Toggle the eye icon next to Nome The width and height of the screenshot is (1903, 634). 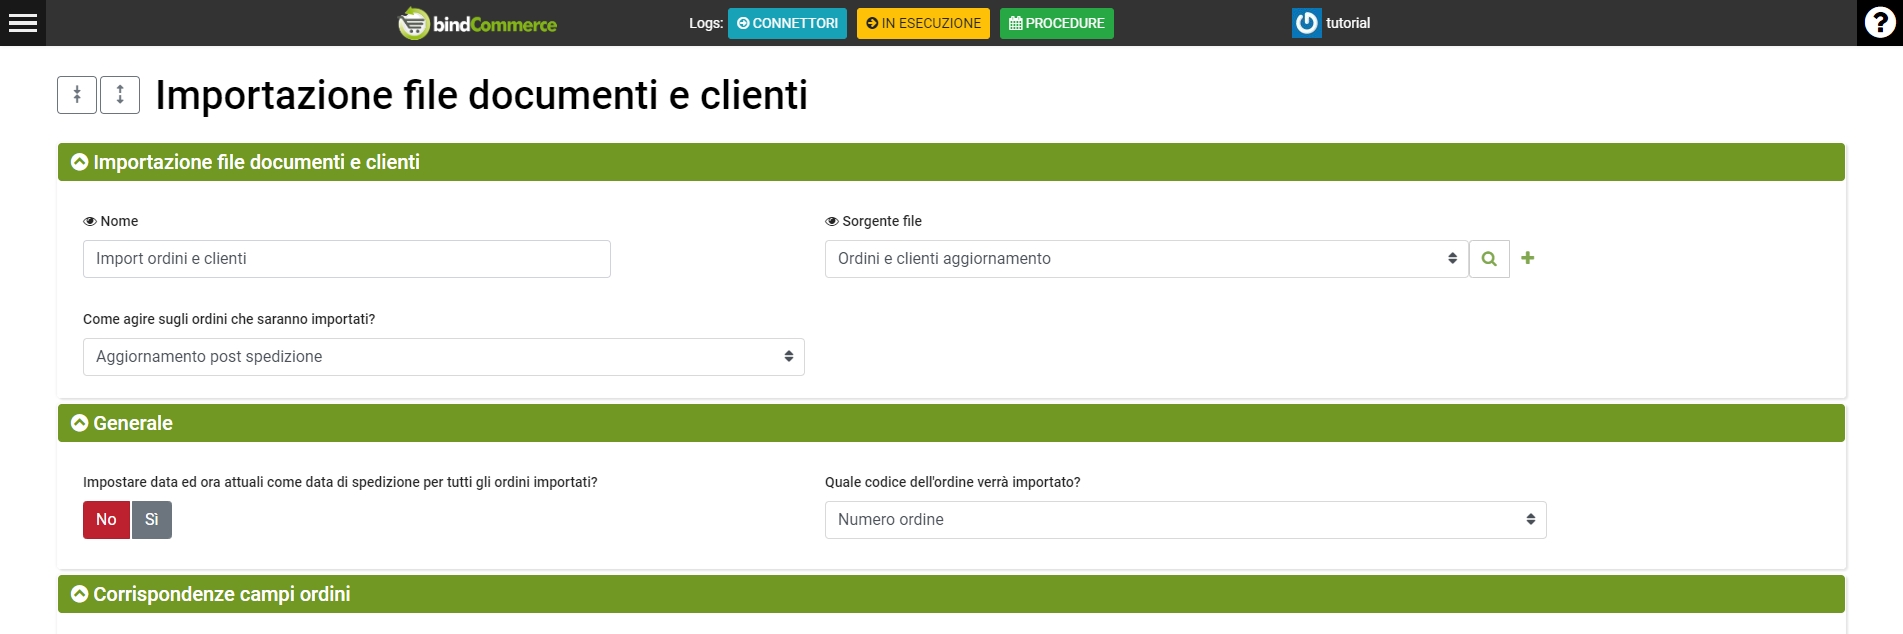tap(90, 222)
